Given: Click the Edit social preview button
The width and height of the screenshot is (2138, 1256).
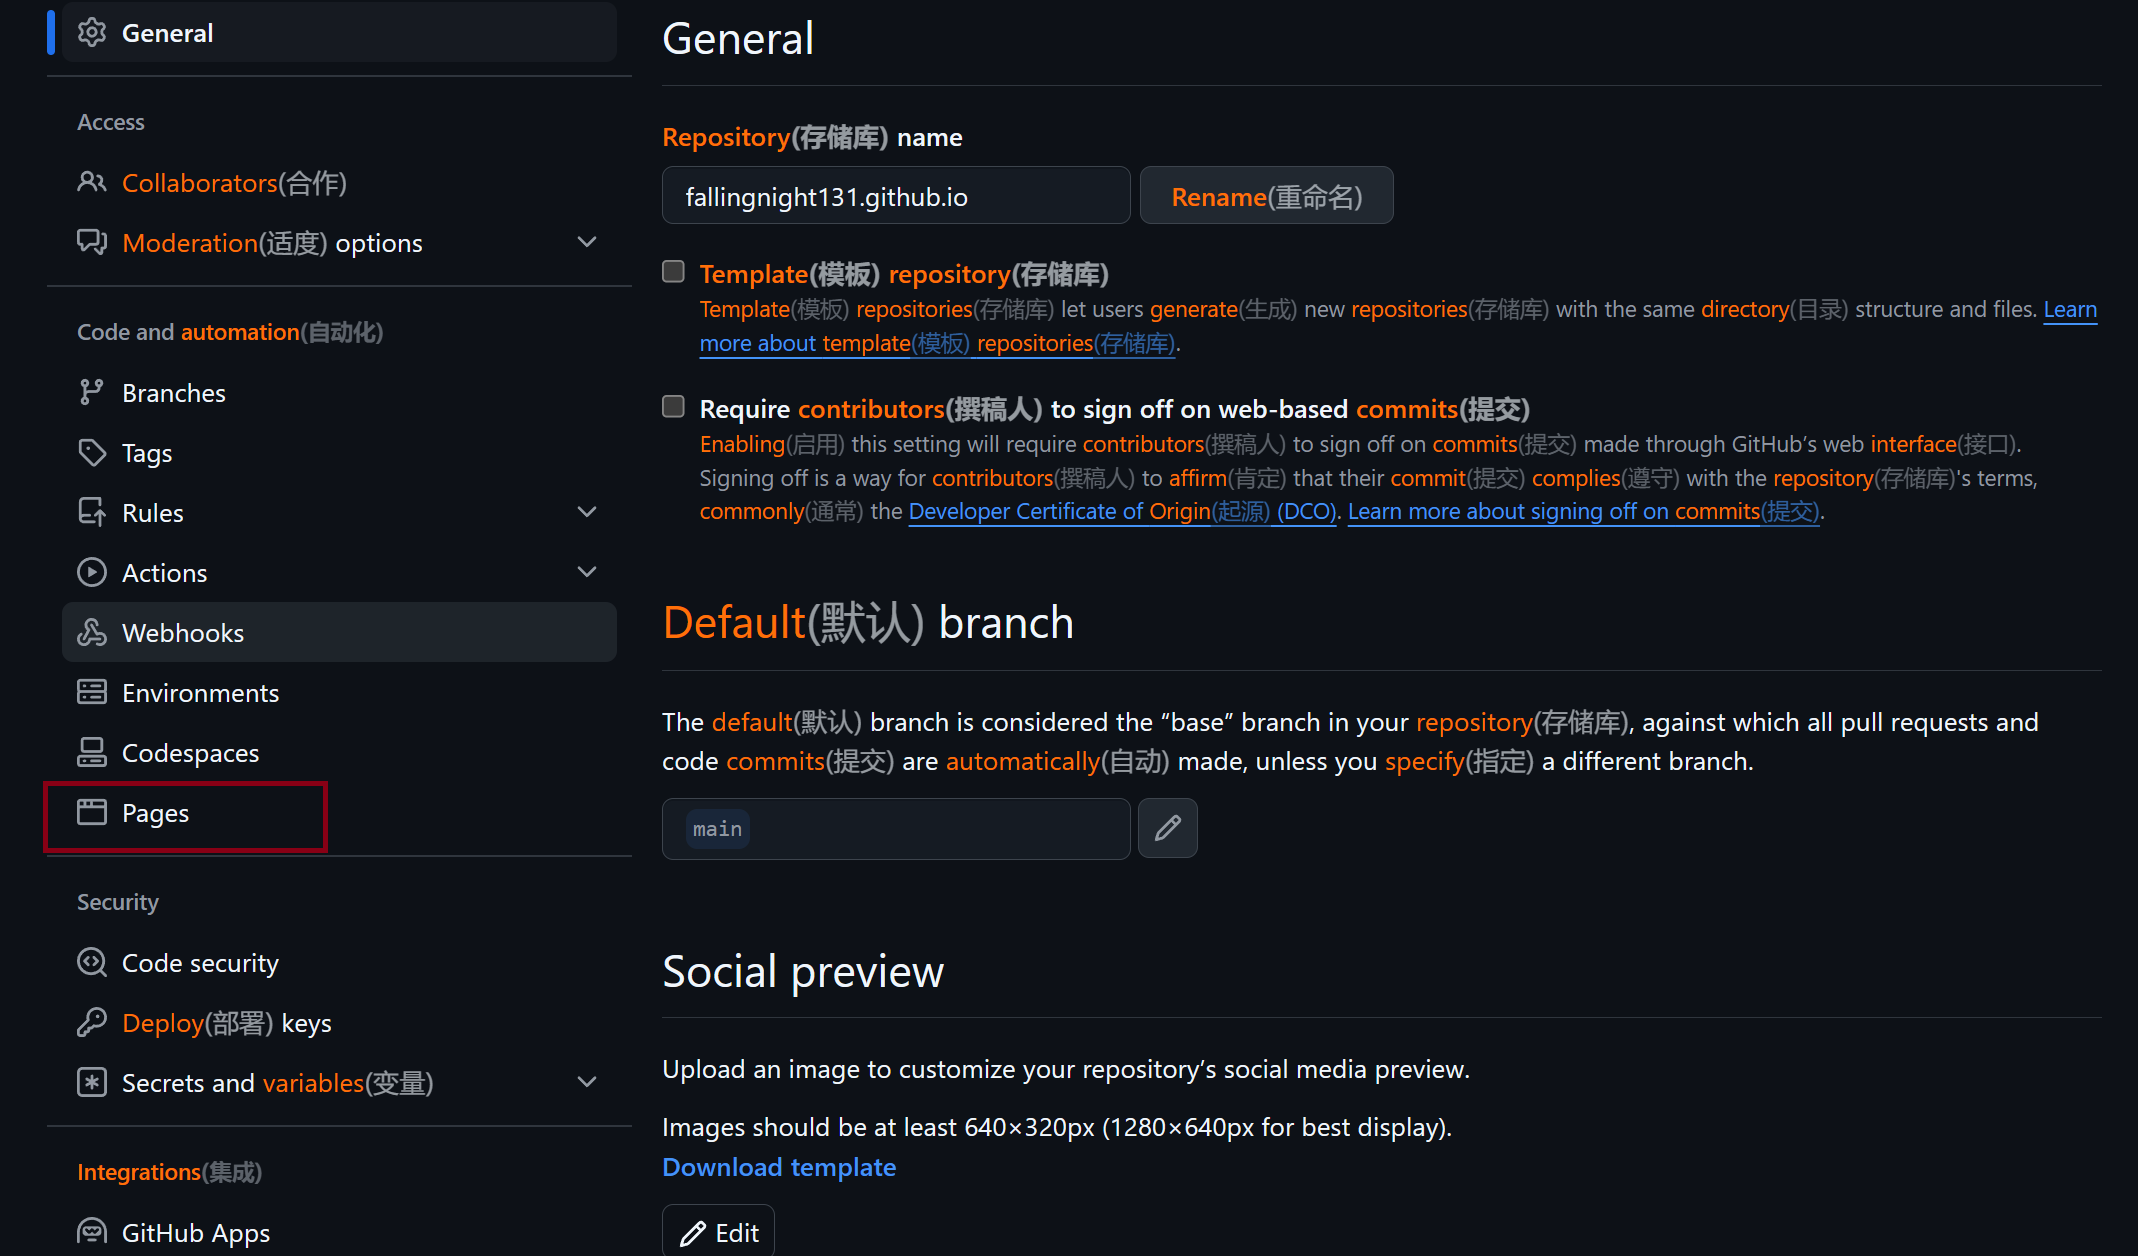Looking at the screenshot, I should coord(718,1233).
